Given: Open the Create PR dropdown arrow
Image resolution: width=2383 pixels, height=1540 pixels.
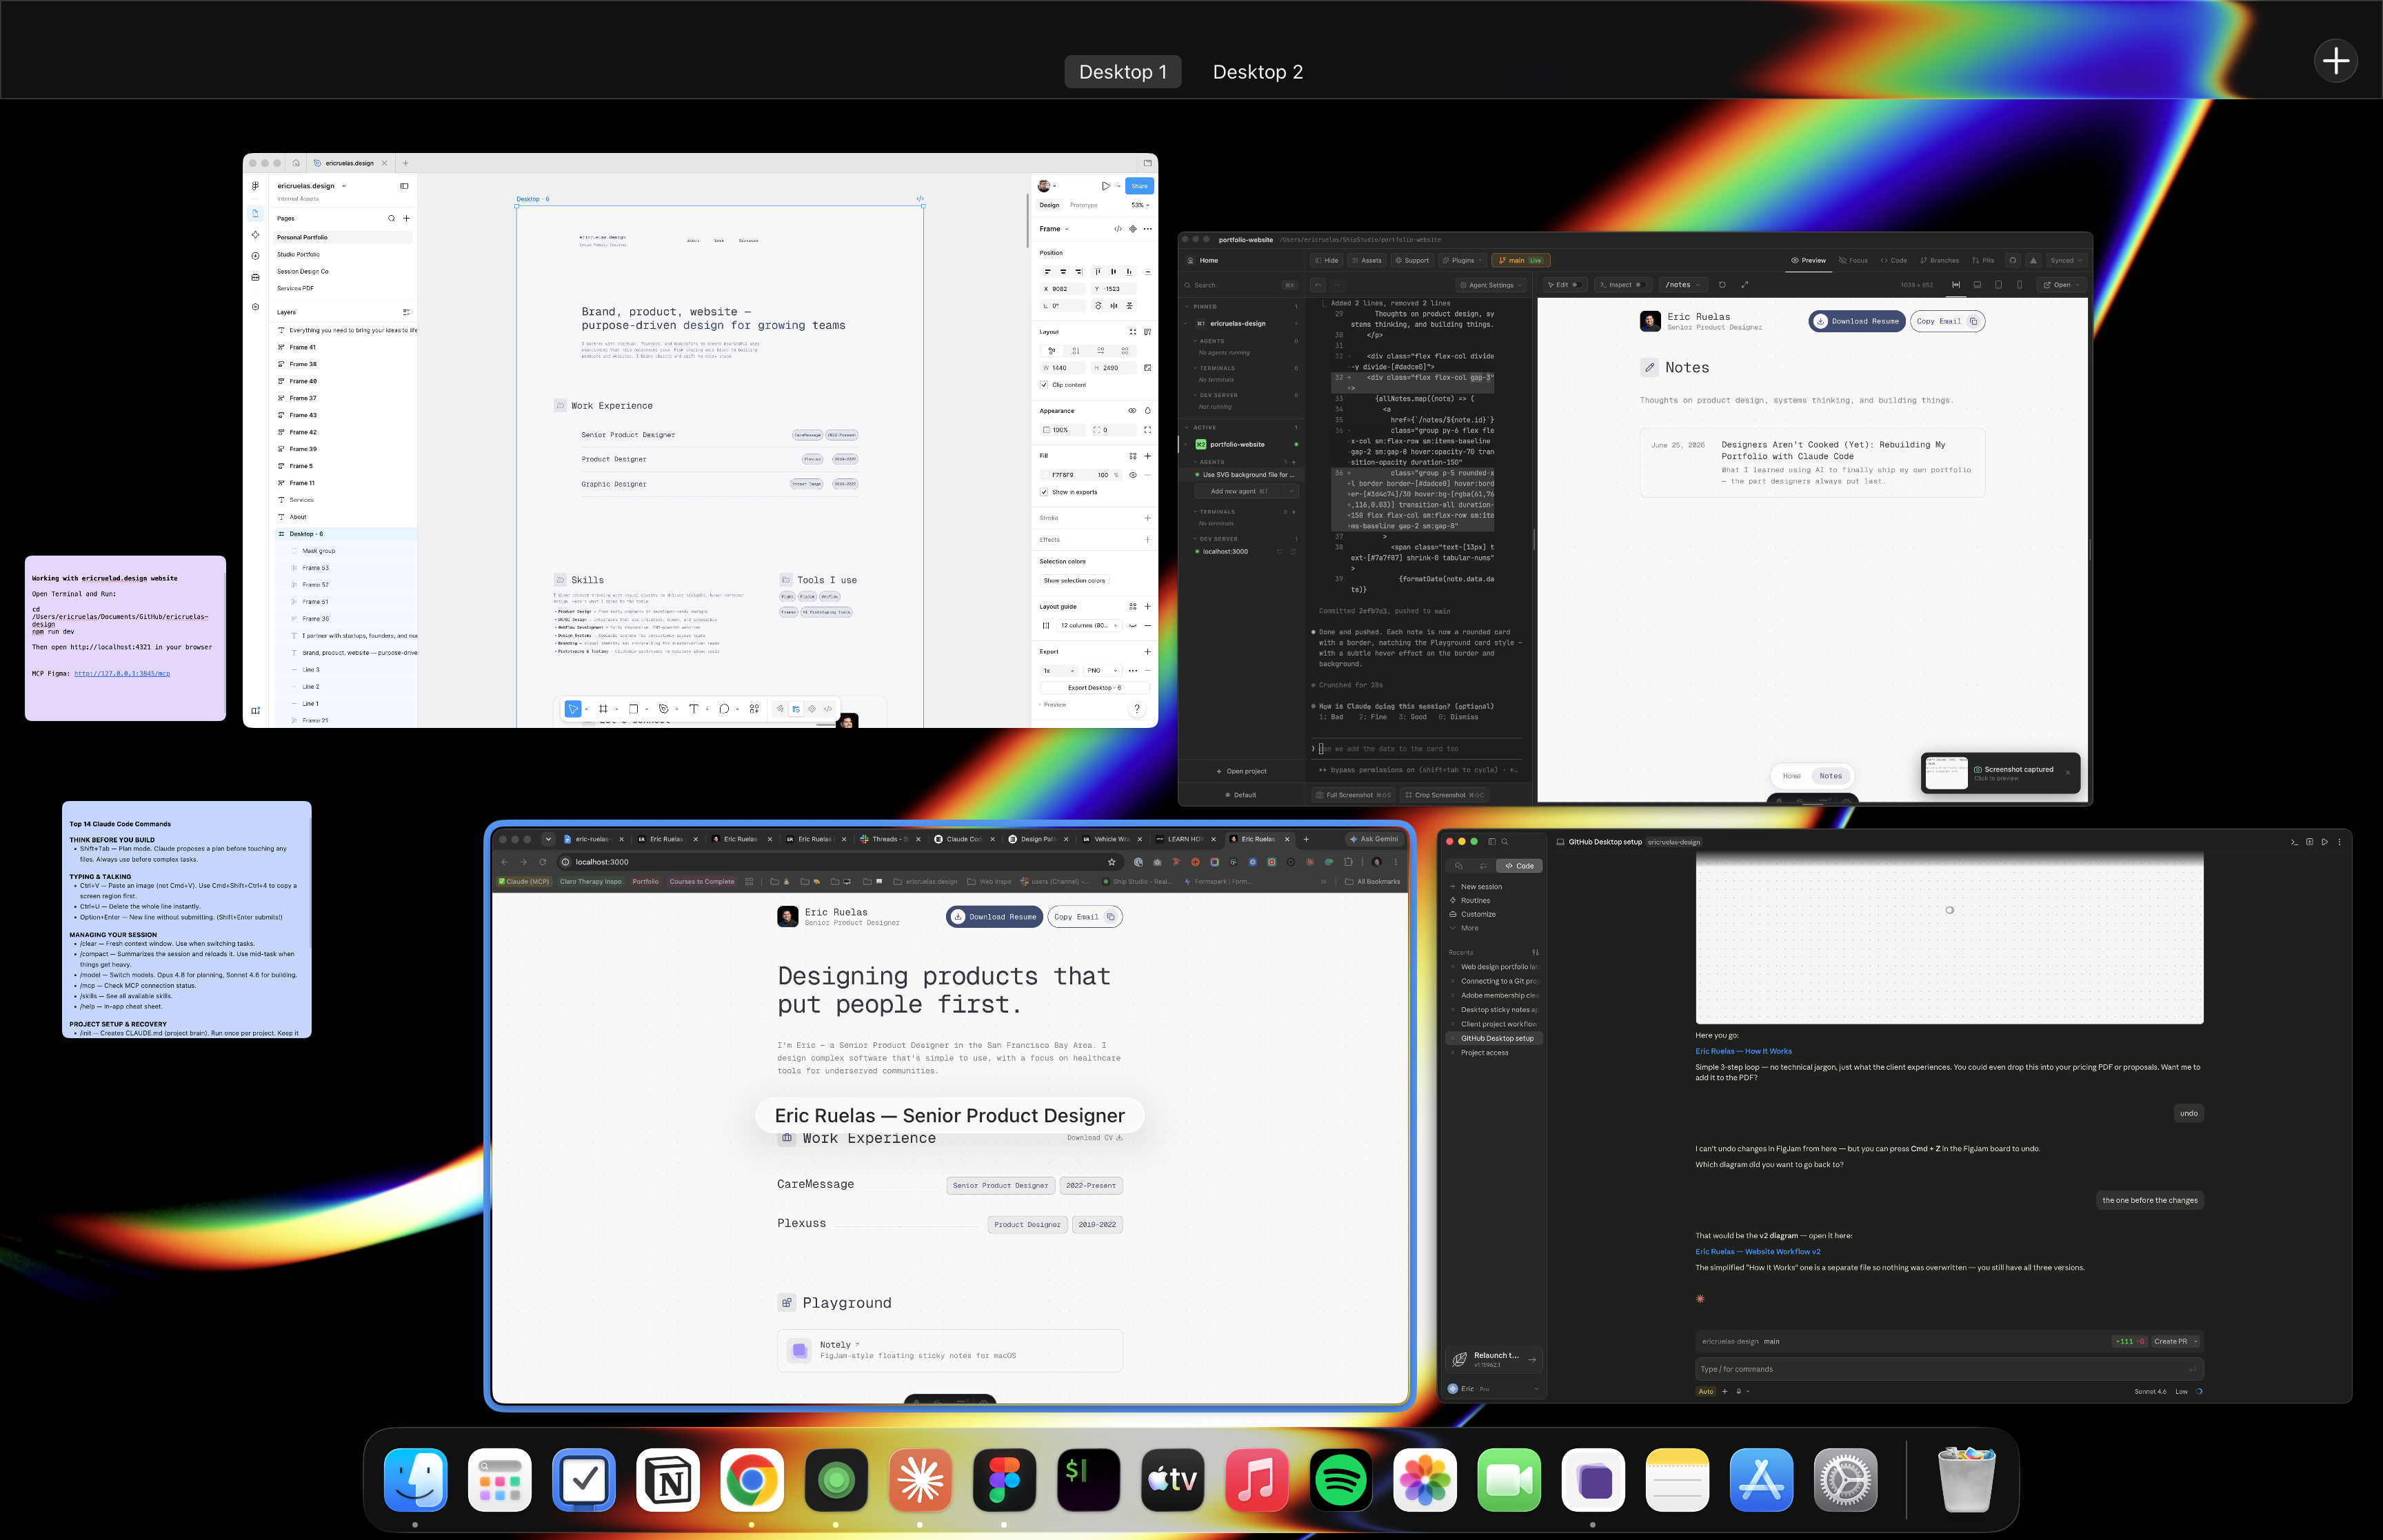Looking at the screenshot, I should point(2195,1342).
